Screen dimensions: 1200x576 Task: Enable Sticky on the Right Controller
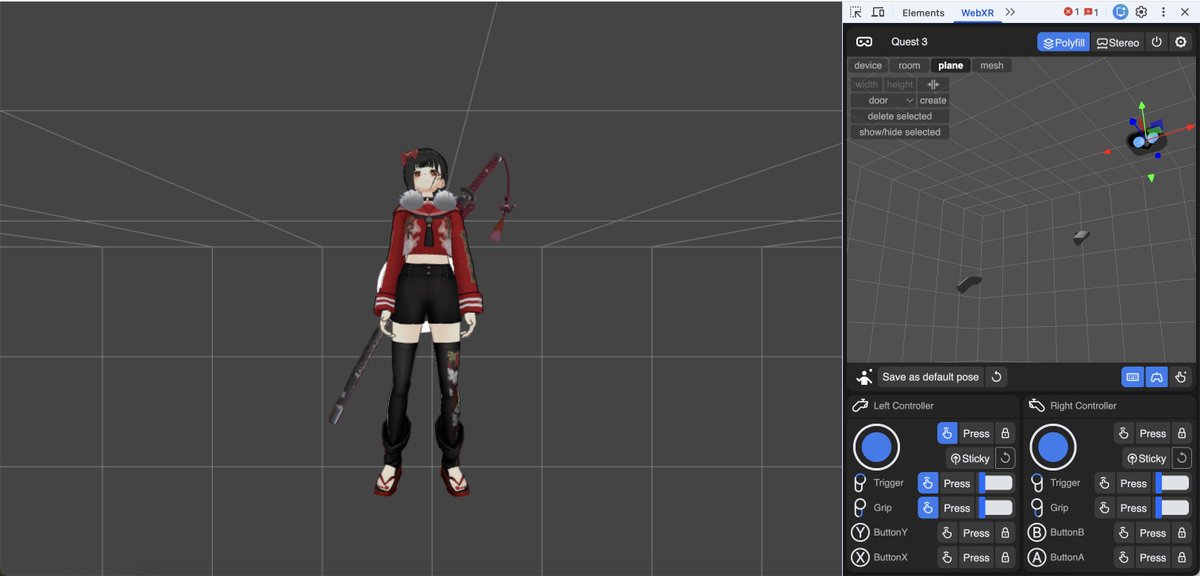1146,458
